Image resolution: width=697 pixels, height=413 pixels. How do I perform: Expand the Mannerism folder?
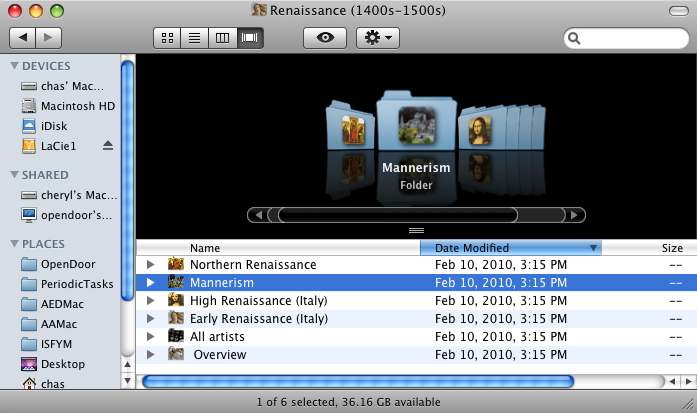click(151, 283)
